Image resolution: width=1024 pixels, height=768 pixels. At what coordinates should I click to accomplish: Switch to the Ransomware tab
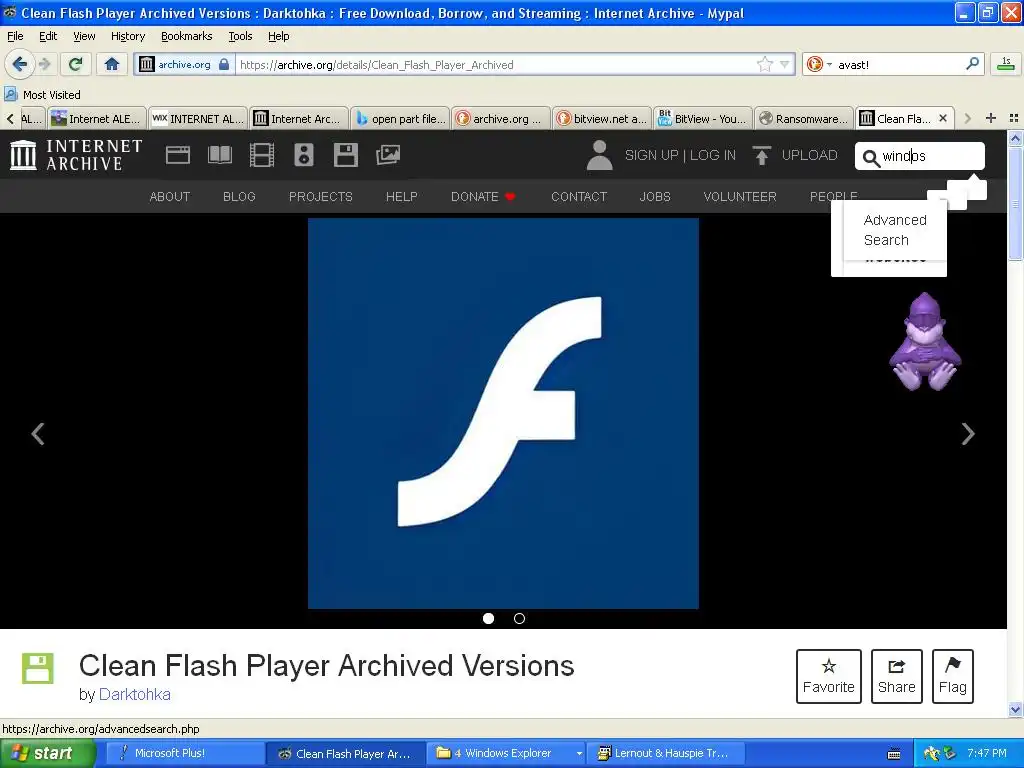pyautogui.click(x=804, y=118)
